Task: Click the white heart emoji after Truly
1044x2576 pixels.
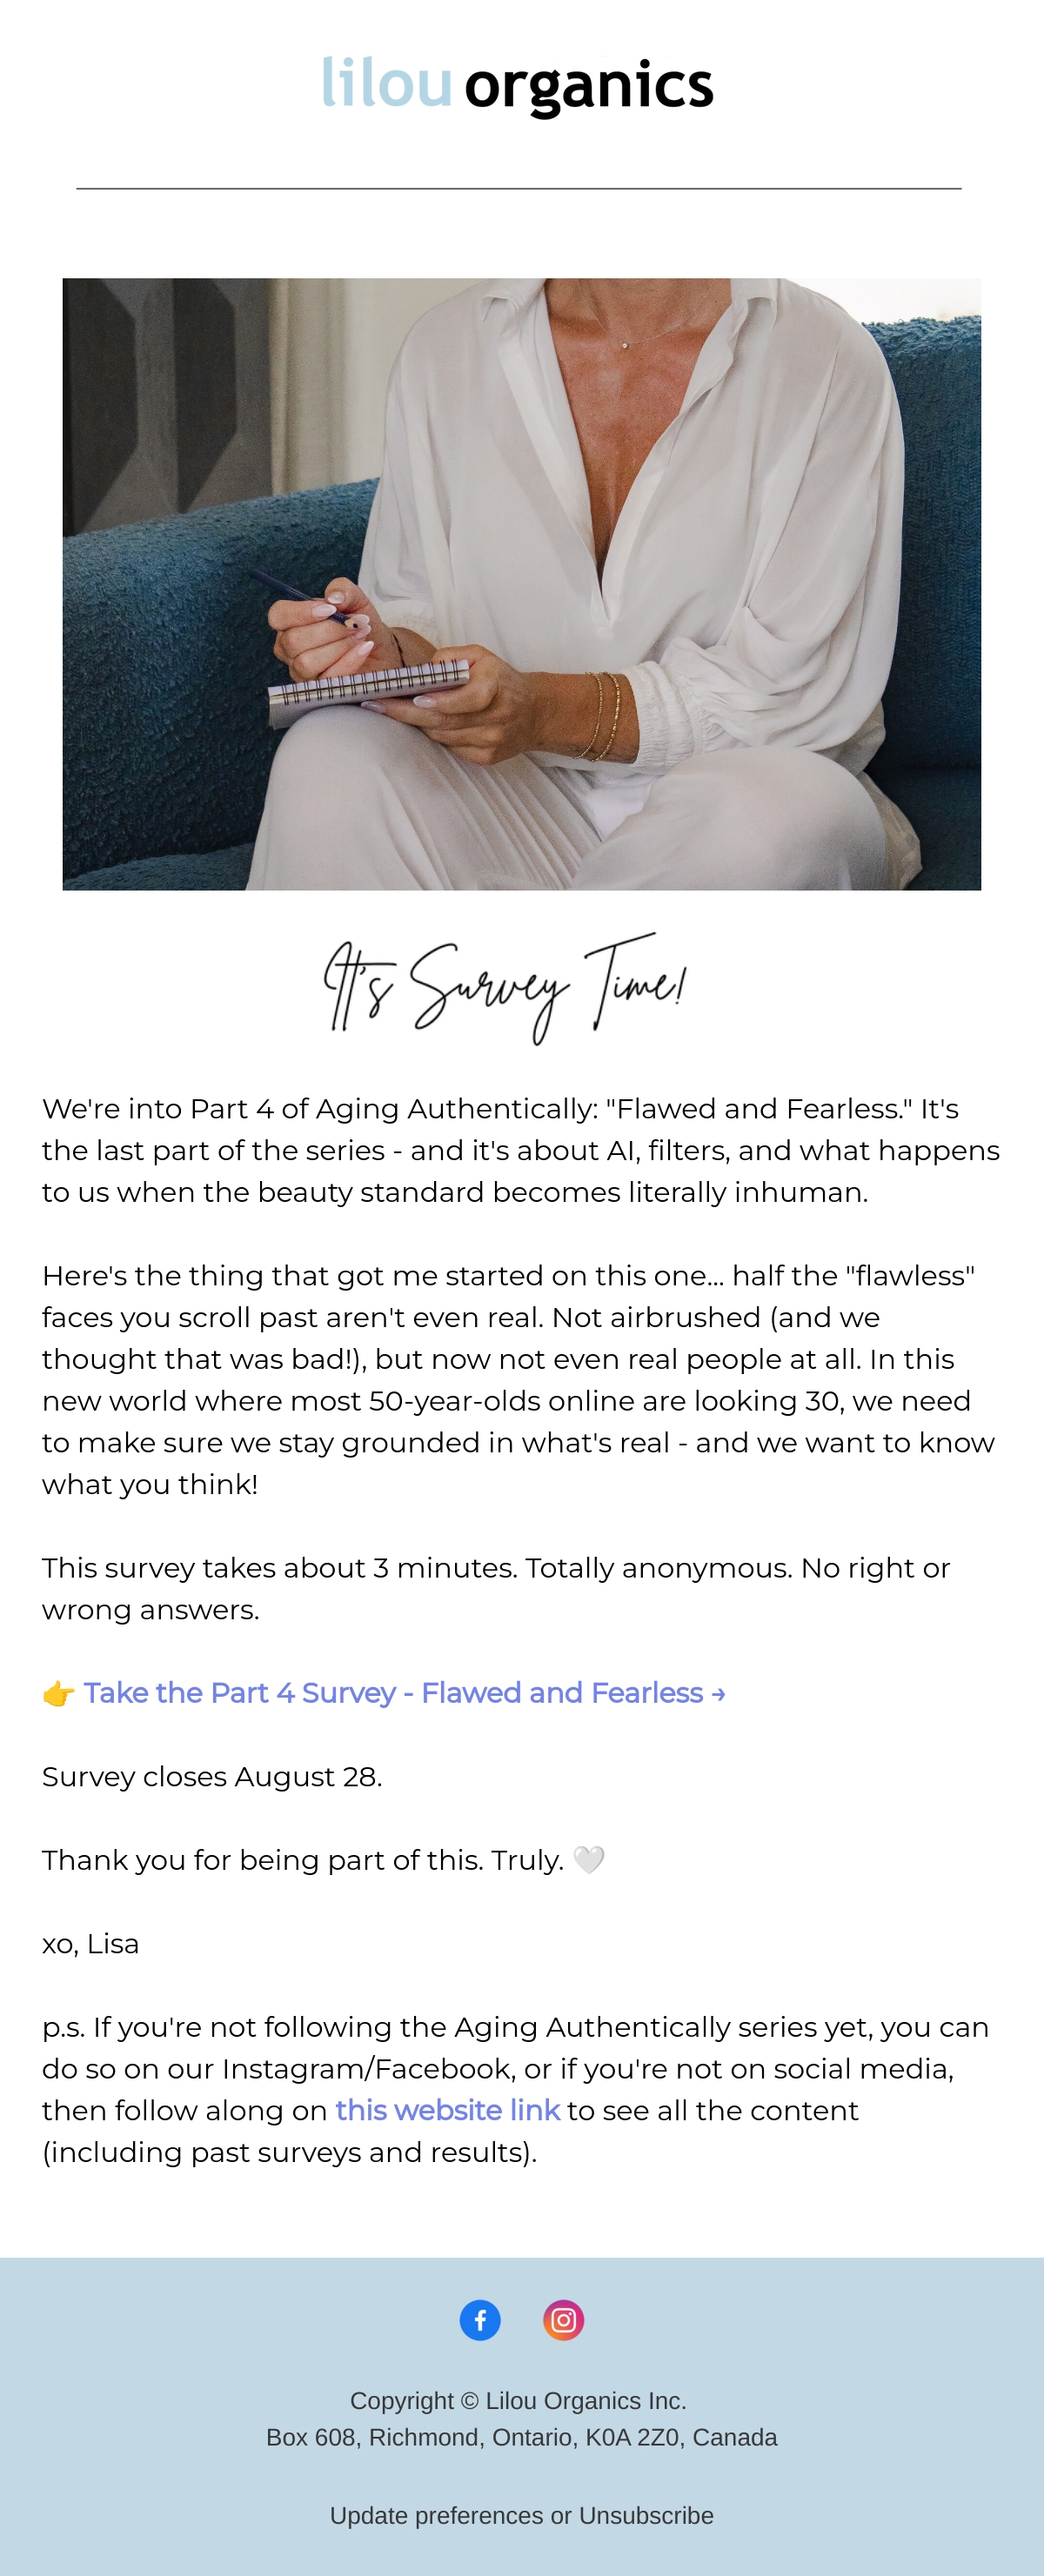Action: click(589, 1860)
